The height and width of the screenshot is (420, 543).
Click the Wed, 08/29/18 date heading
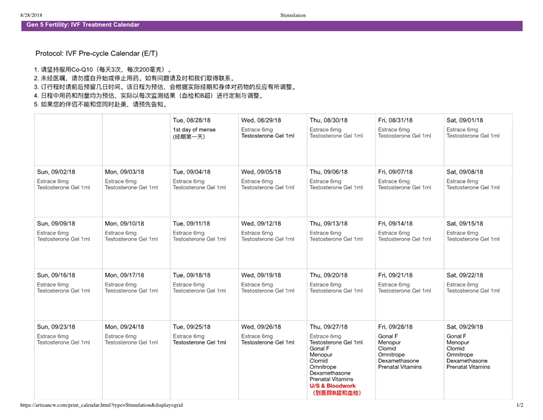[261, 120]
